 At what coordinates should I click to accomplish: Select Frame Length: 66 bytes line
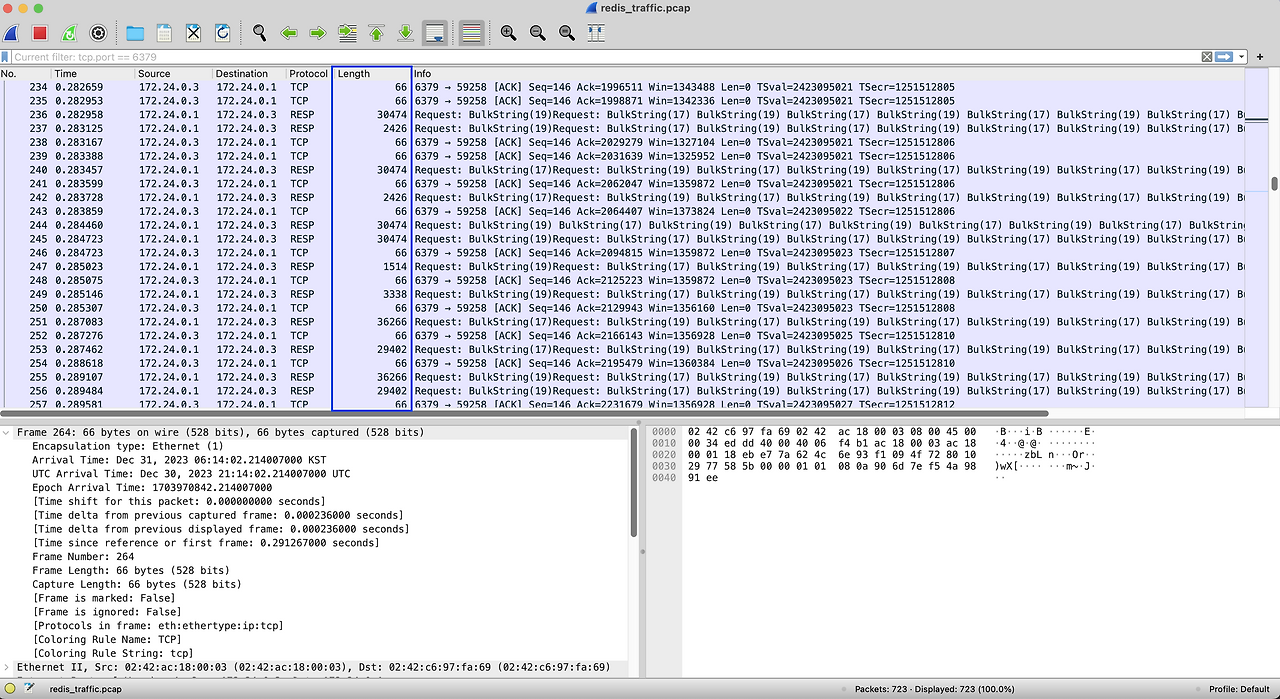131,571
